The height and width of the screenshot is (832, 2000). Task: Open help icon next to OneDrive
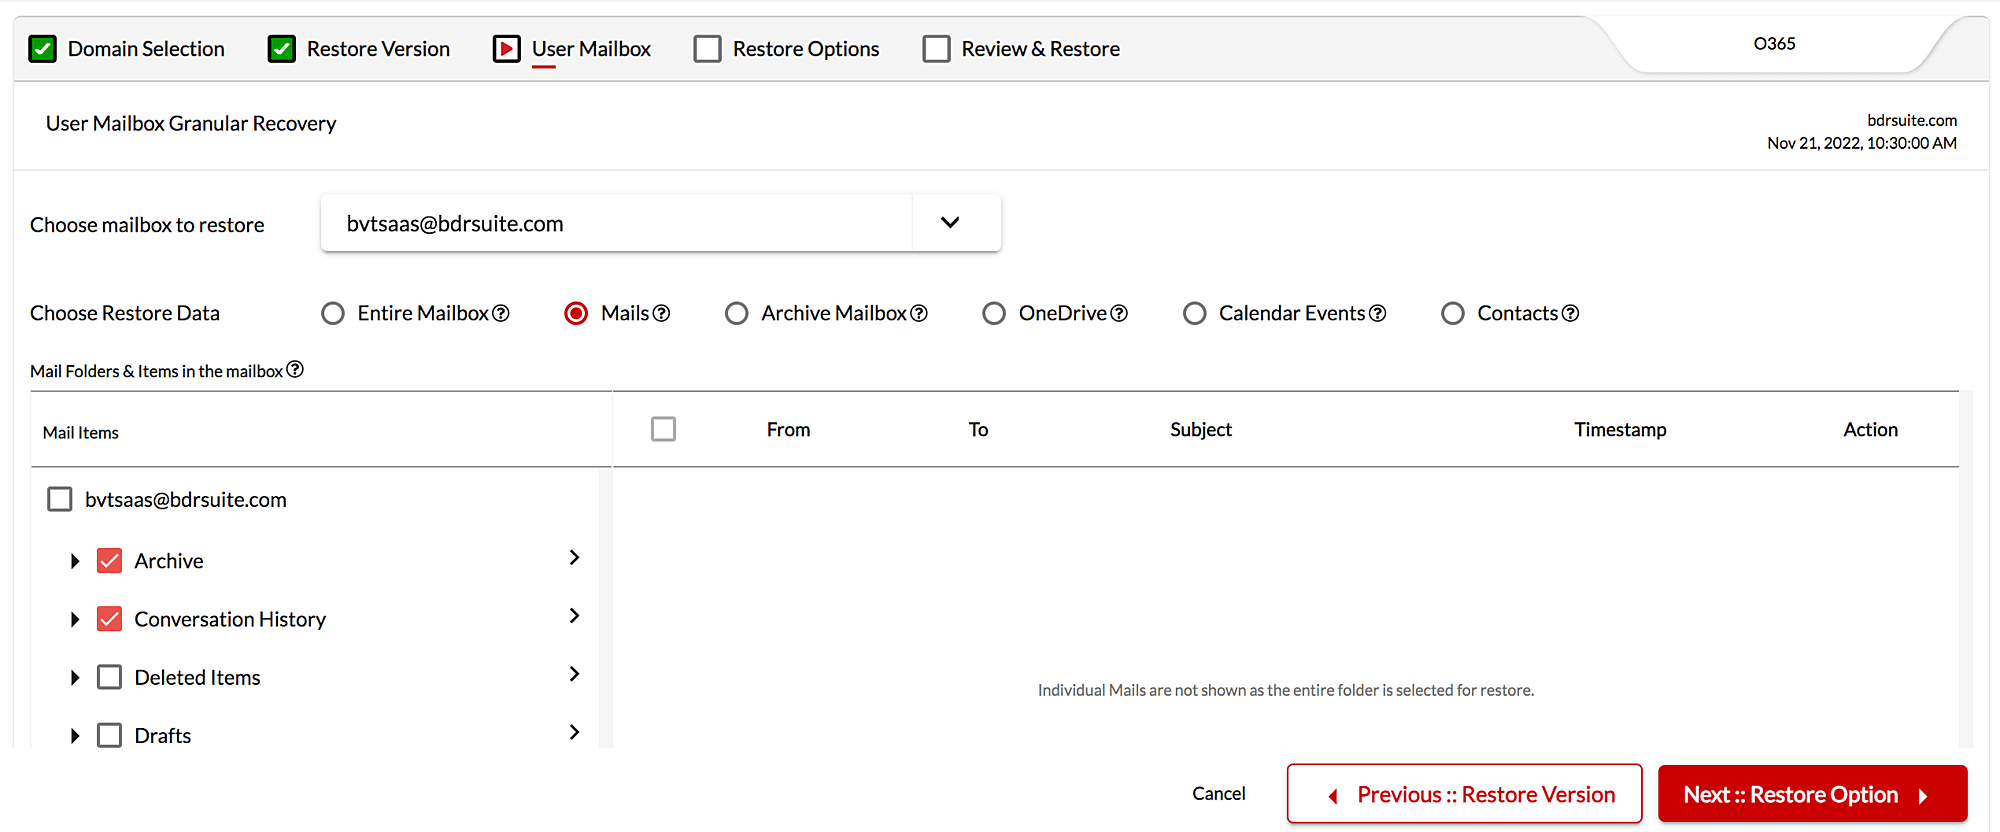(x=1119, y=313)
